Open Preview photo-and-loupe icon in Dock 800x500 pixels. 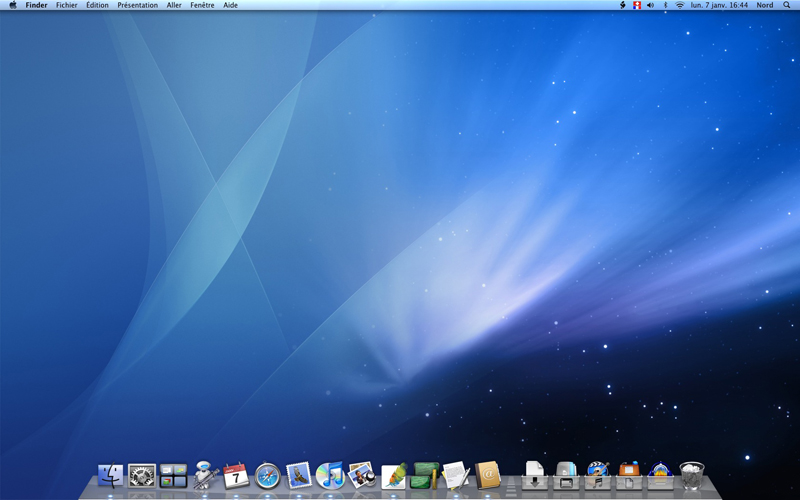click(x=362, y=475)
